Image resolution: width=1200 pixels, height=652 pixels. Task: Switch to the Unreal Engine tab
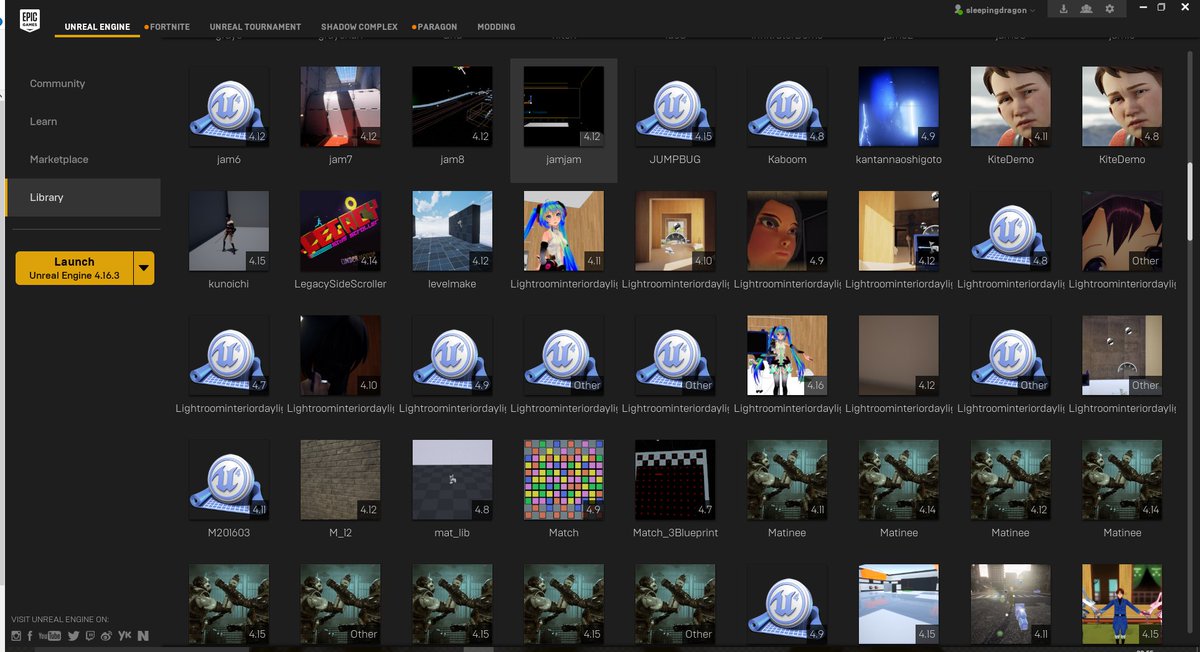click(x=97, y=27)
